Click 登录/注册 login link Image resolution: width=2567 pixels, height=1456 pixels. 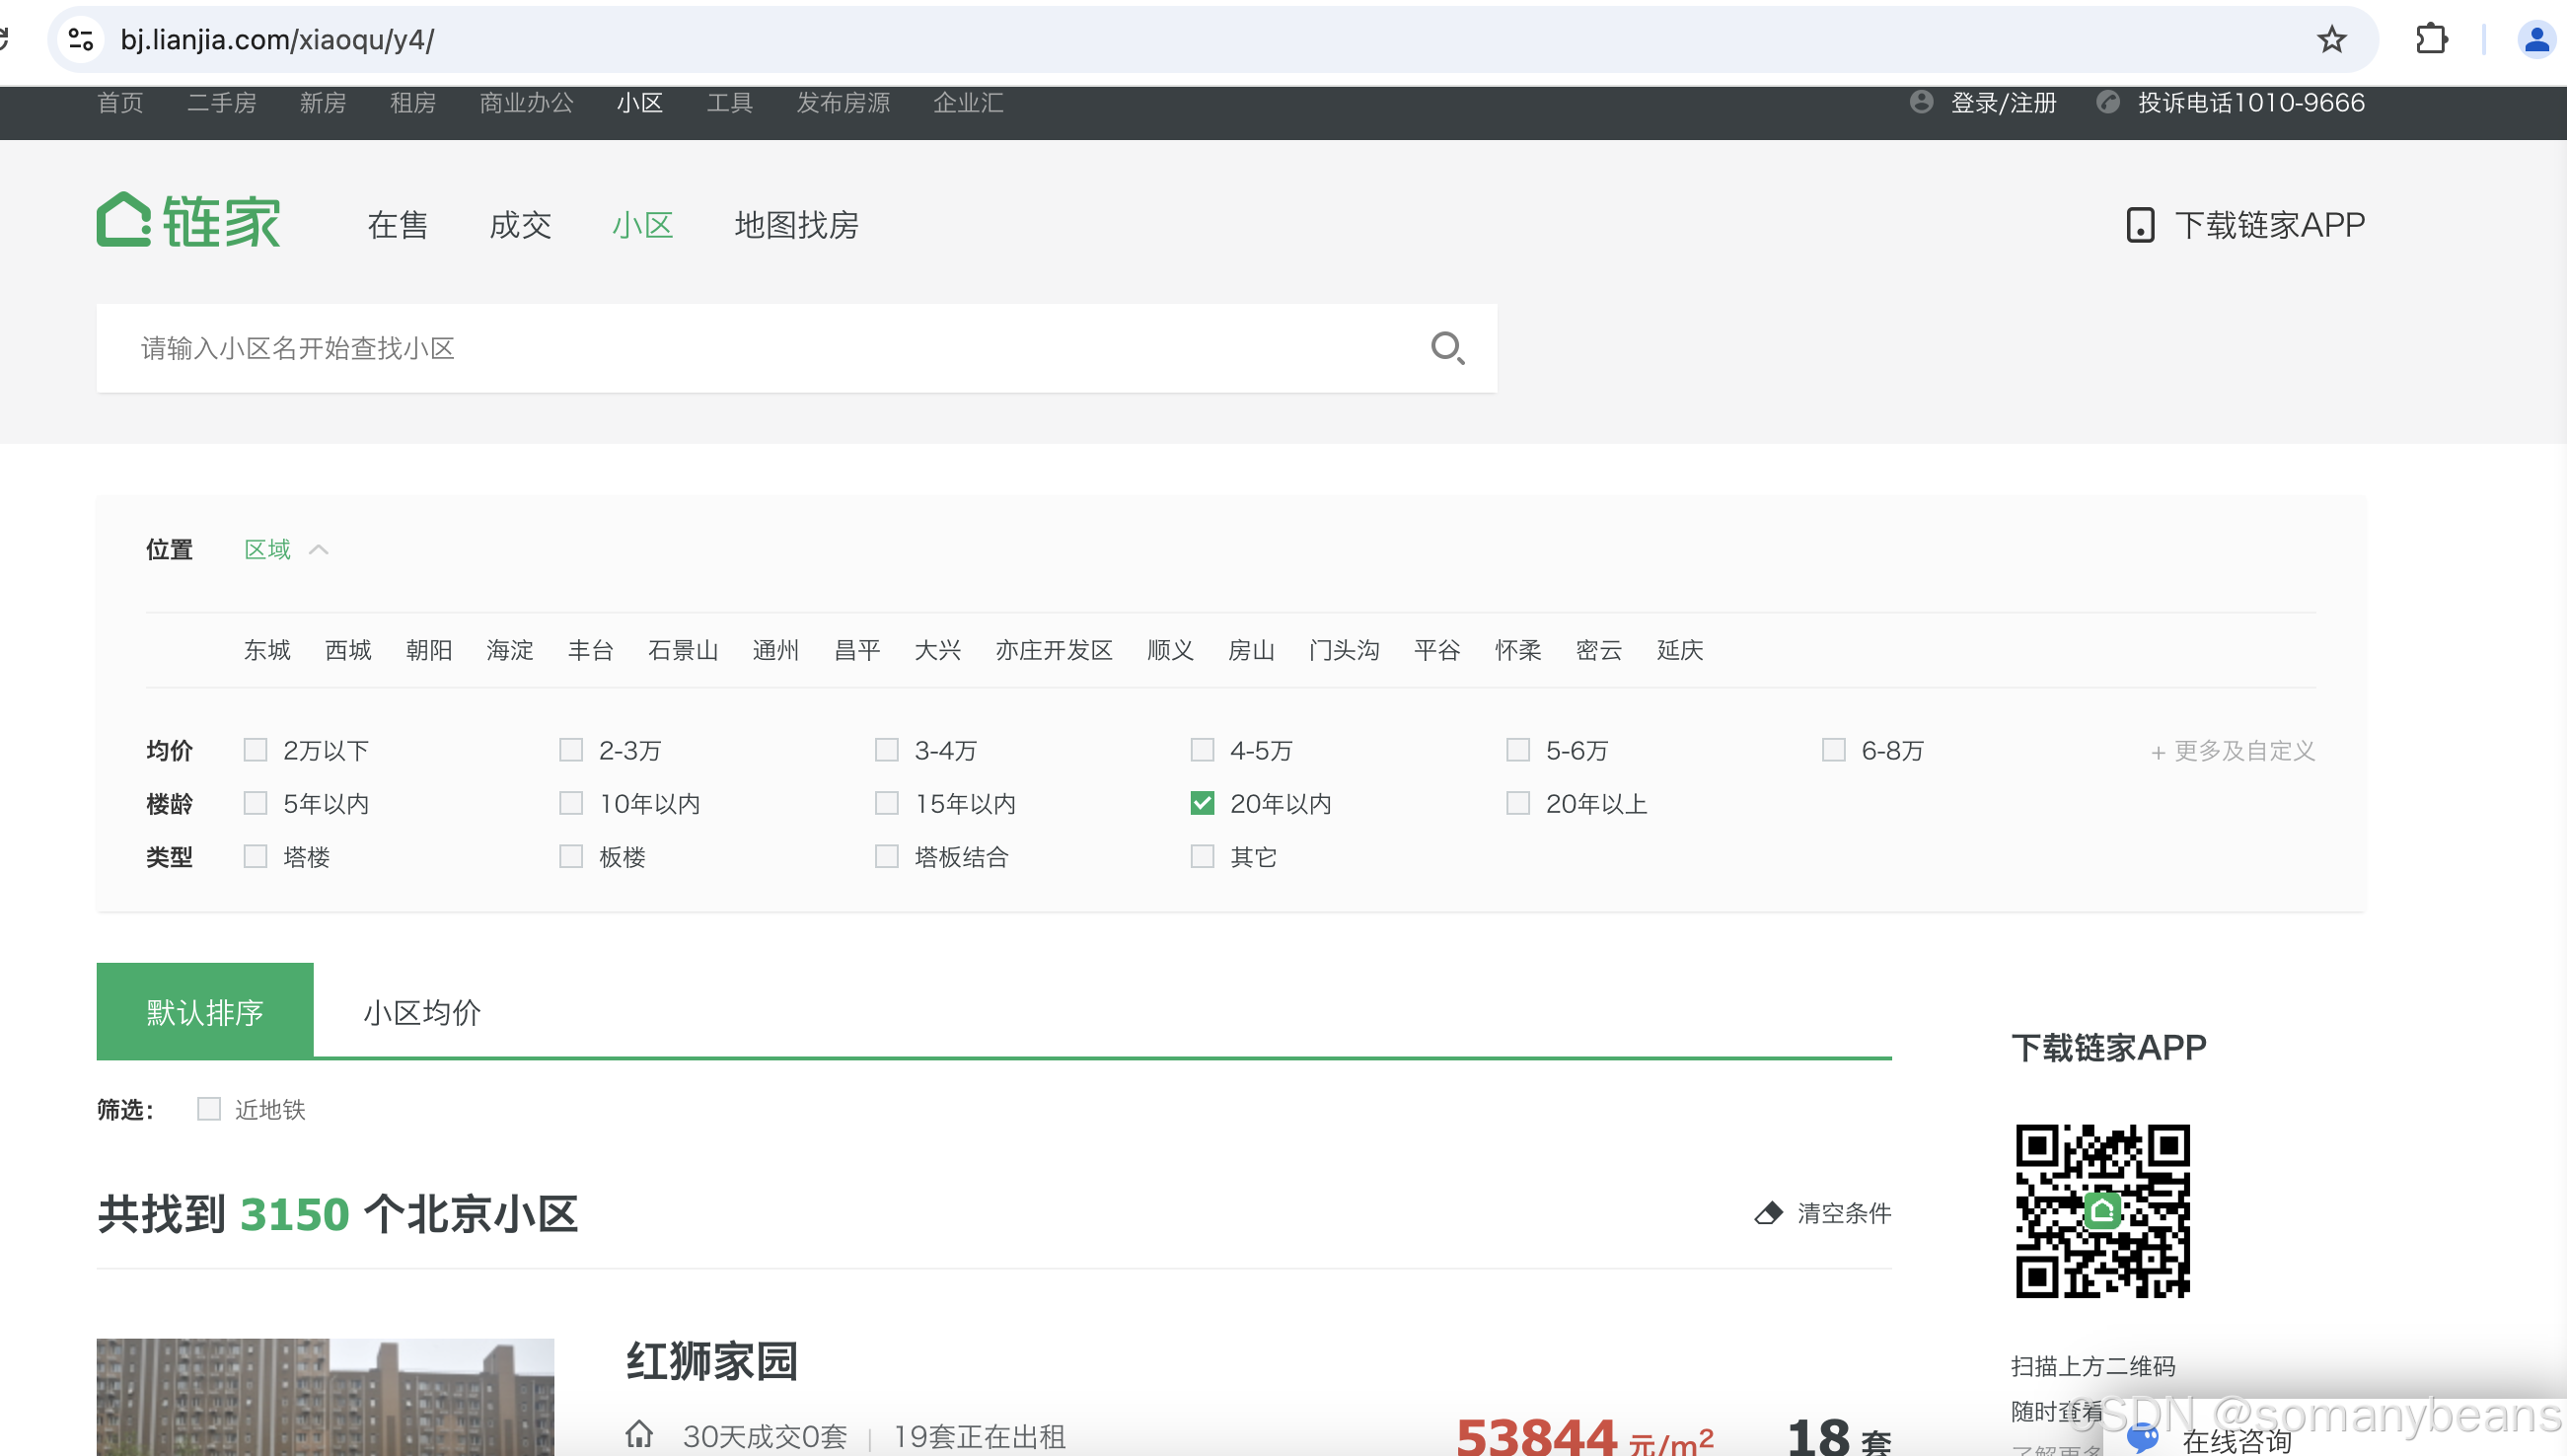2003,103
